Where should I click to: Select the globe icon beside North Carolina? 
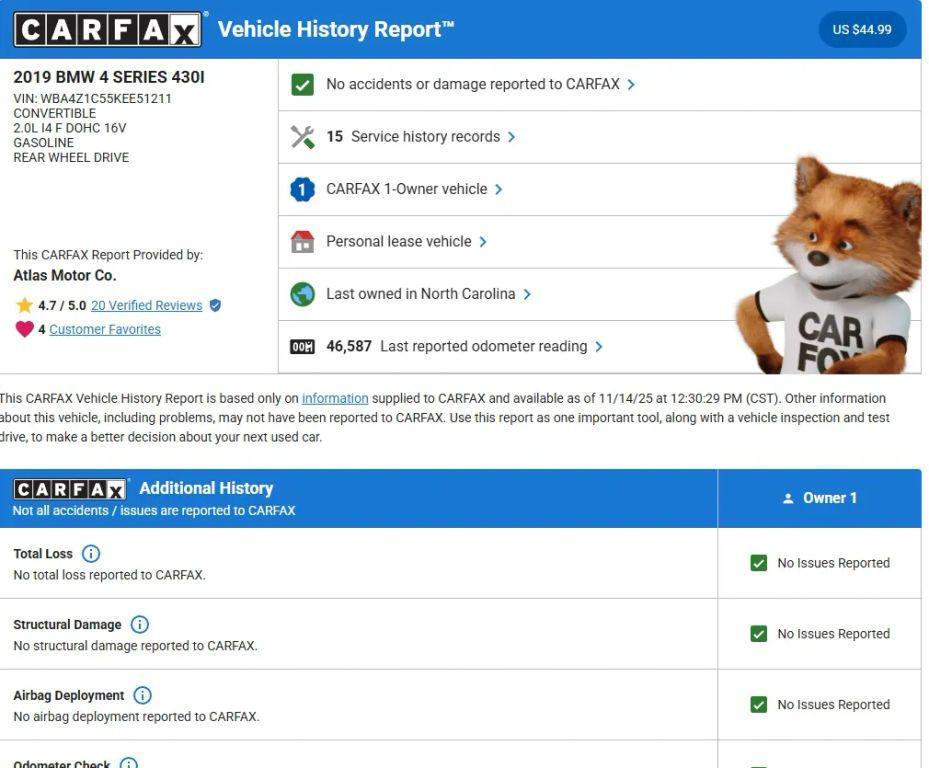(x=300, y=293)
